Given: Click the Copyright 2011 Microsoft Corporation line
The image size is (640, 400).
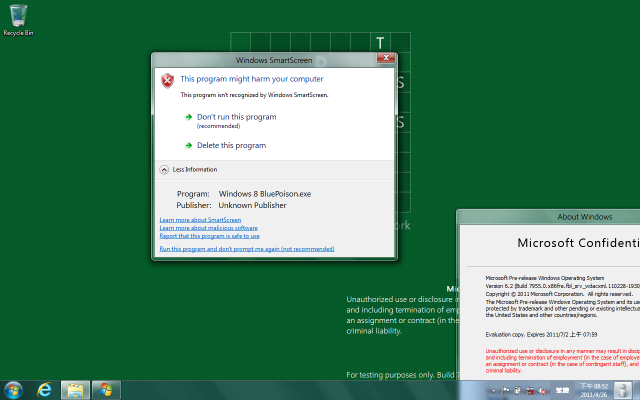Looking at the screenshot, I should tap(559, 294).
